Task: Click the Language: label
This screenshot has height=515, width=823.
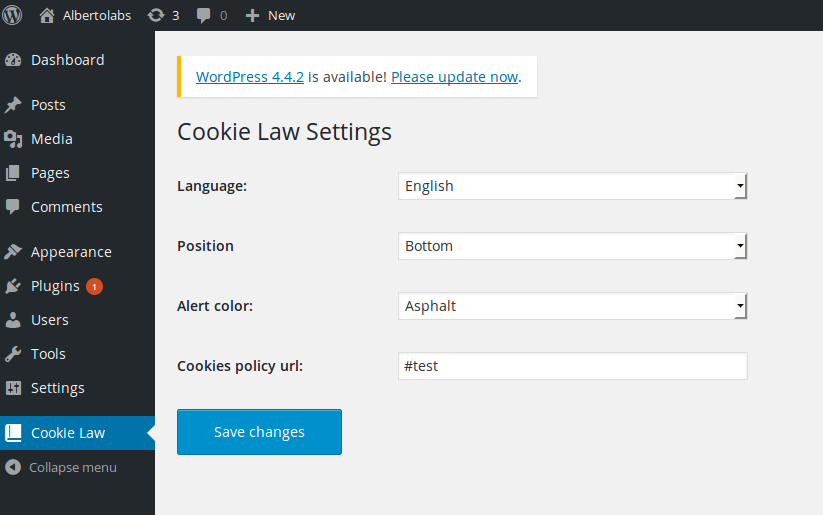Action: click(x=212, y=186)
